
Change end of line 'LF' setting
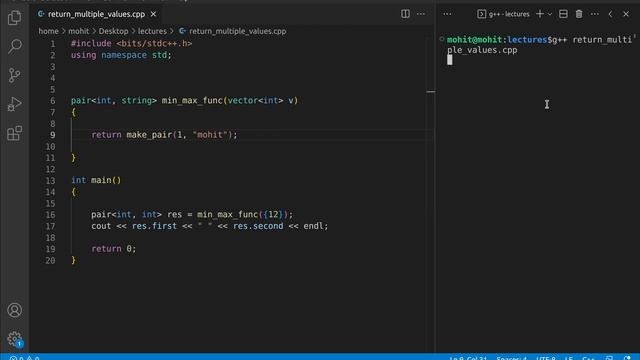(x=569, y=358)
